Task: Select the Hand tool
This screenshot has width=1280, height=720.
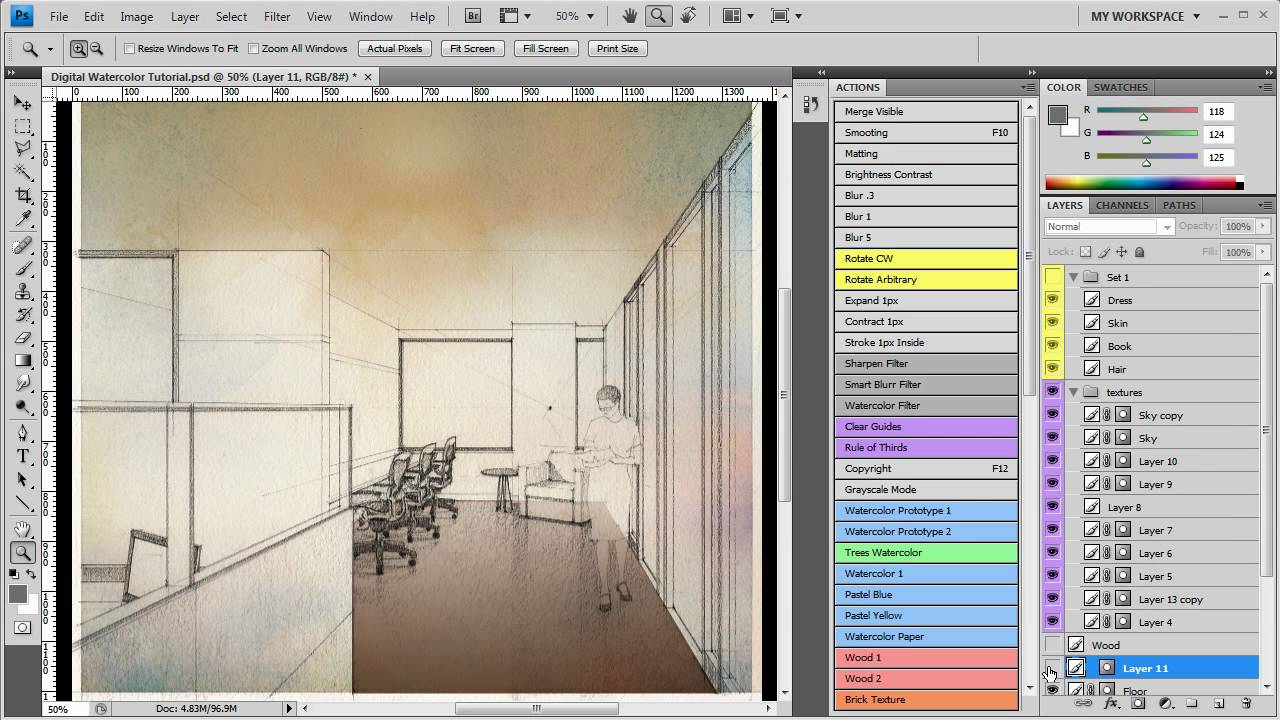Action: (x=24, y=529)
